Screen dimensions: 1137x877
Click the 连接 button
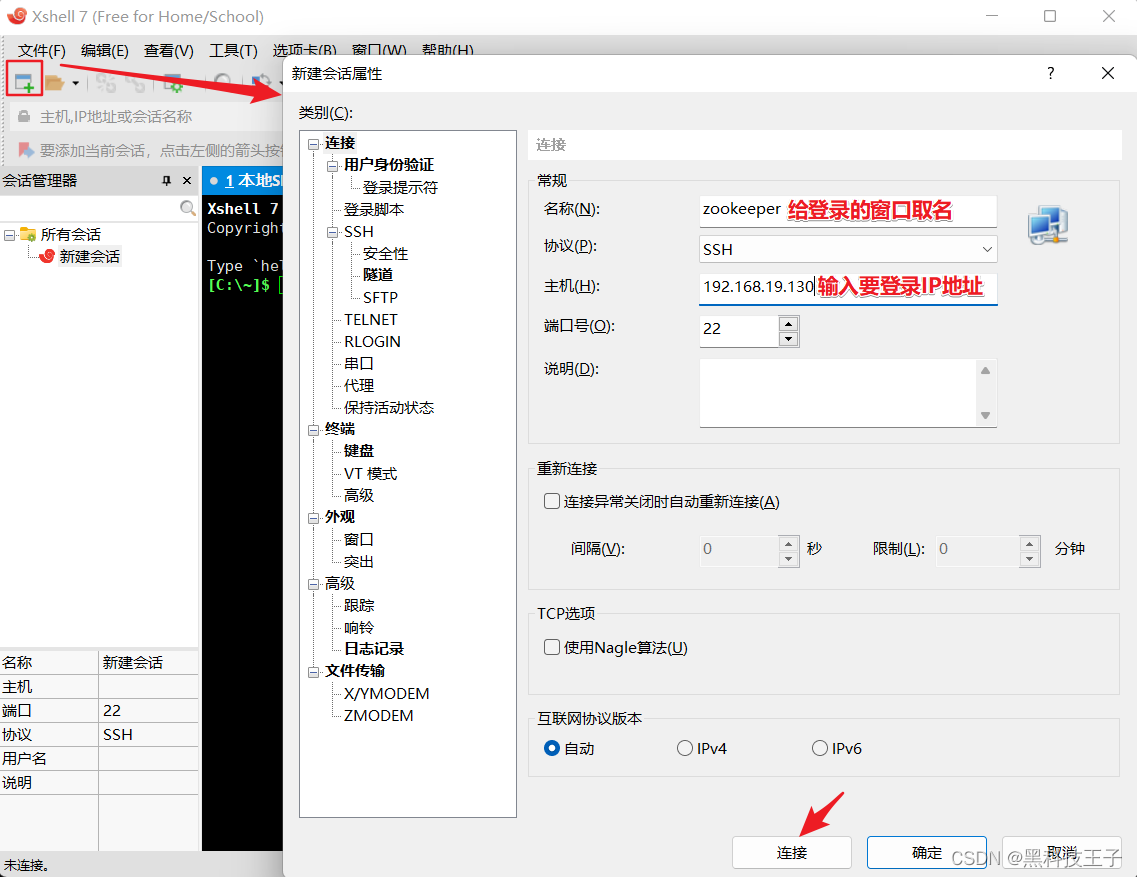pos(792,852)
